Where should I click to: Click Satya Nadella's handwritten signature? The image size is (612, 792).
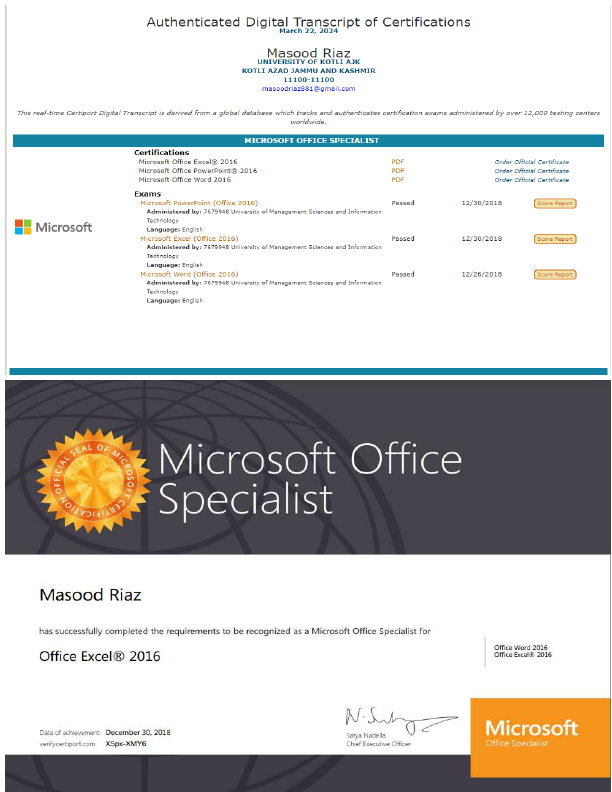point(401,720)
